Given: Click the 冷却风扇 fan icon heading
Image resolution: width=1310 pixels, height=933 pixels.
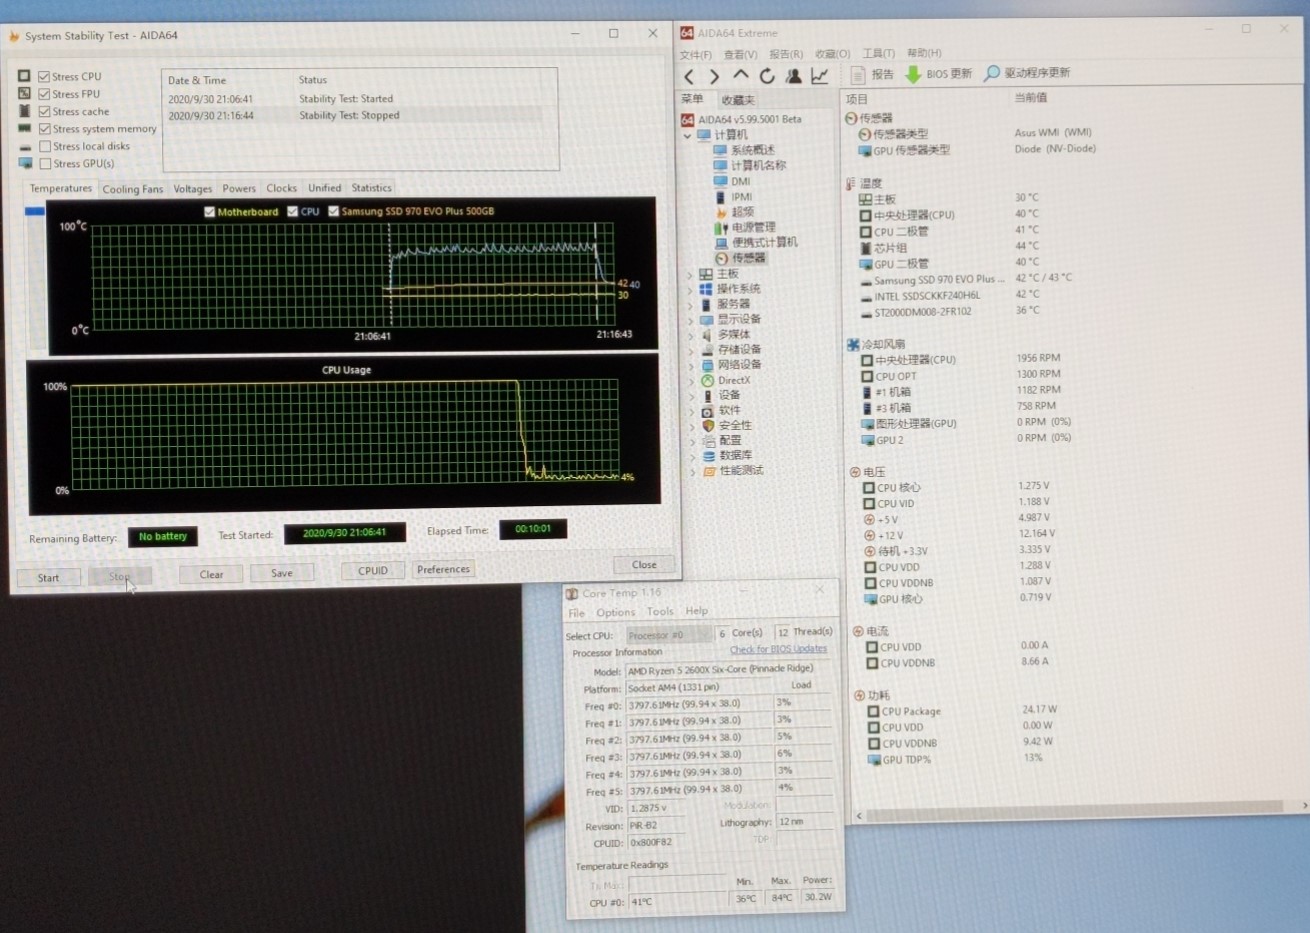Looking at the screenshot, I should pyautogui.click(x=853, y=344).
